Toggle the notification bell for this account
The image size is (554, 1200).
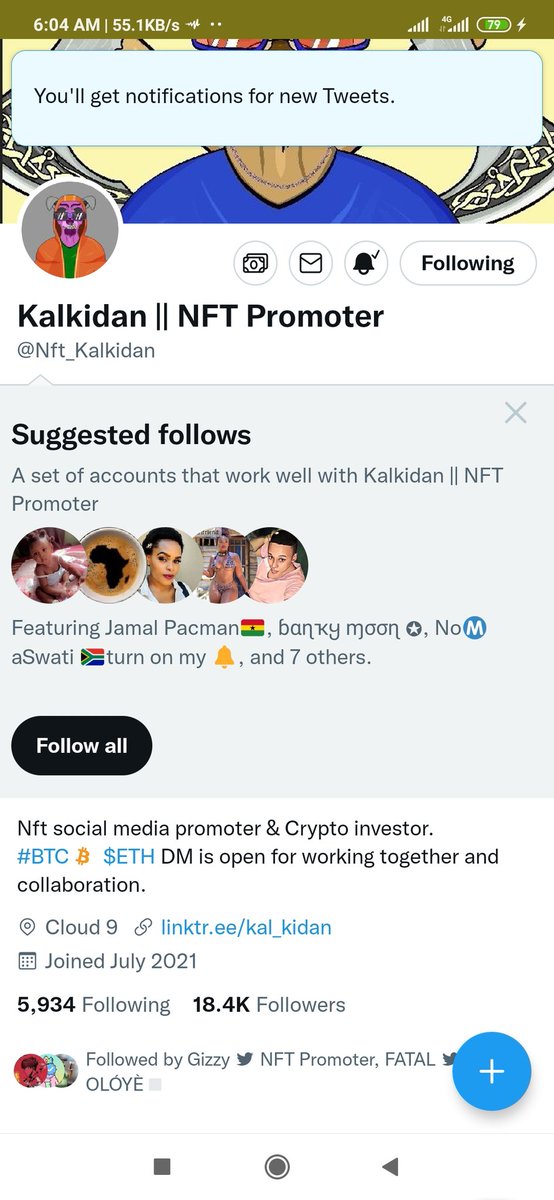coord(366,263)
